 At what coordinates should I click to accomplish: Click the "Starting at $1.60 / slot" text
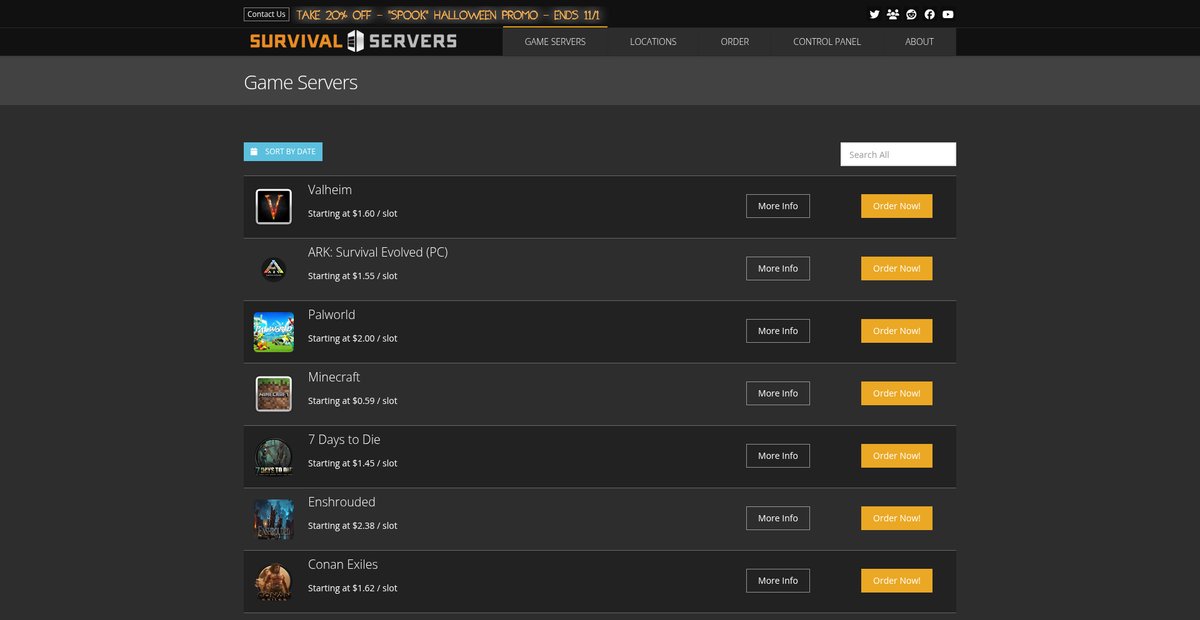[353, 214]
